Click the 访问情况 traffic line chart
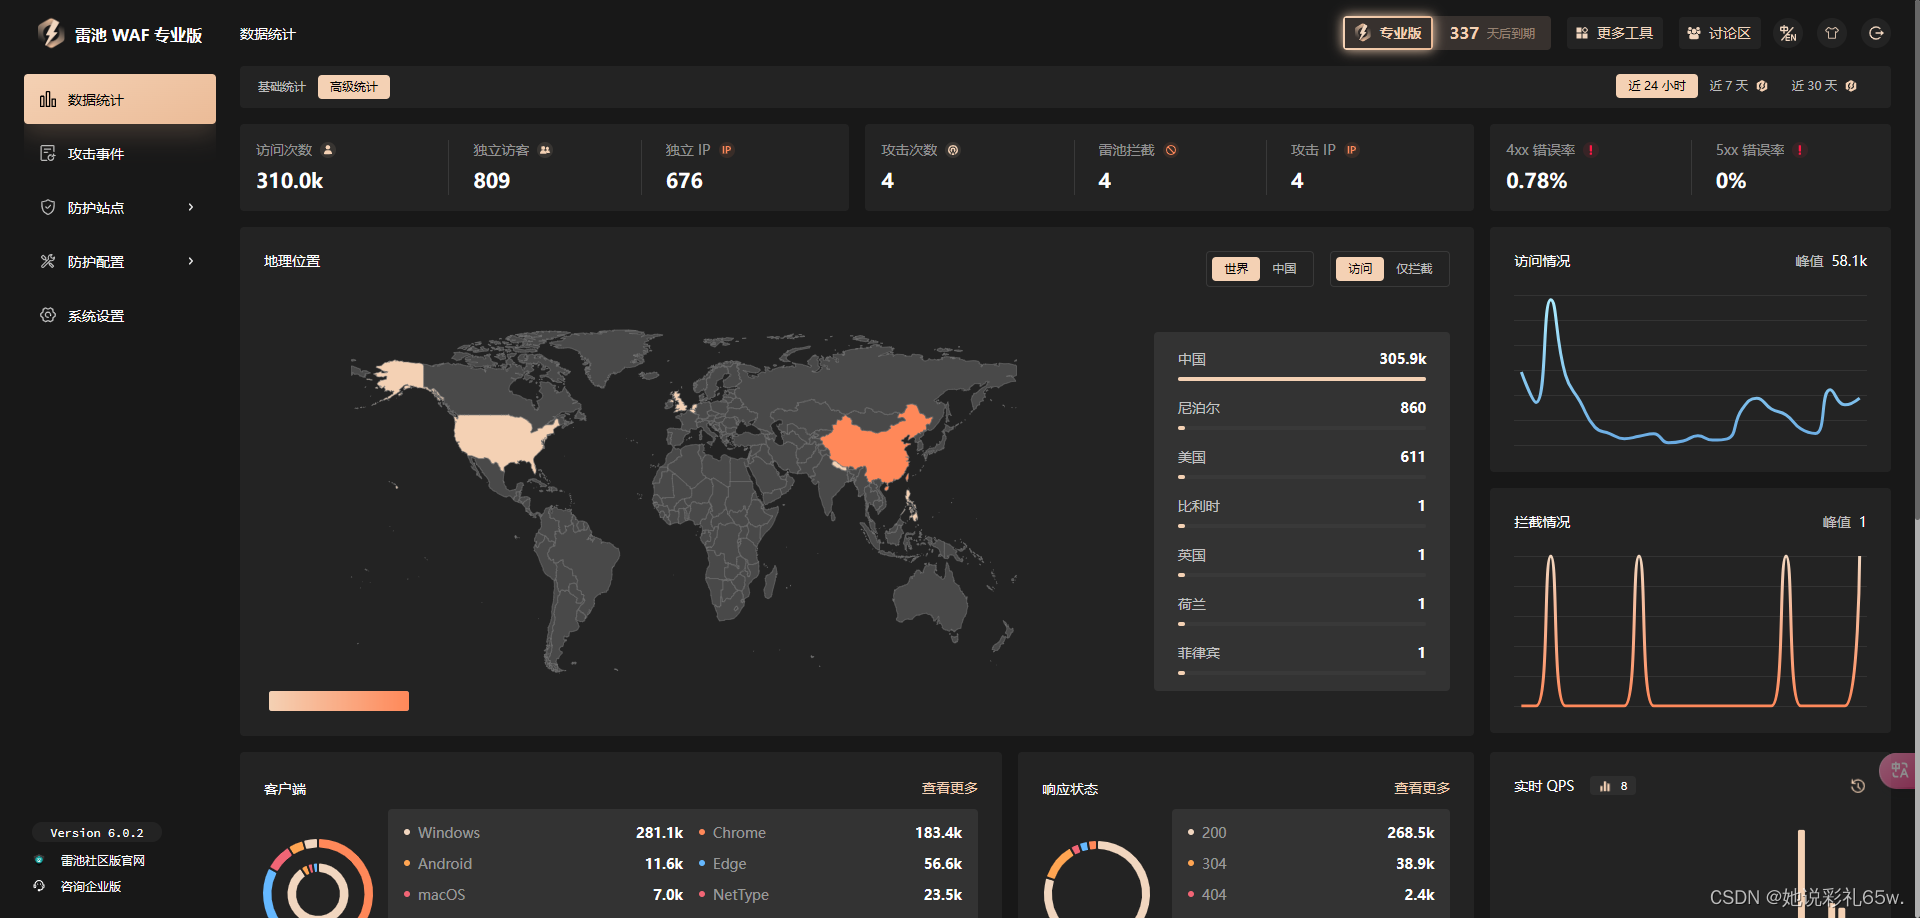 point(1690,370)
